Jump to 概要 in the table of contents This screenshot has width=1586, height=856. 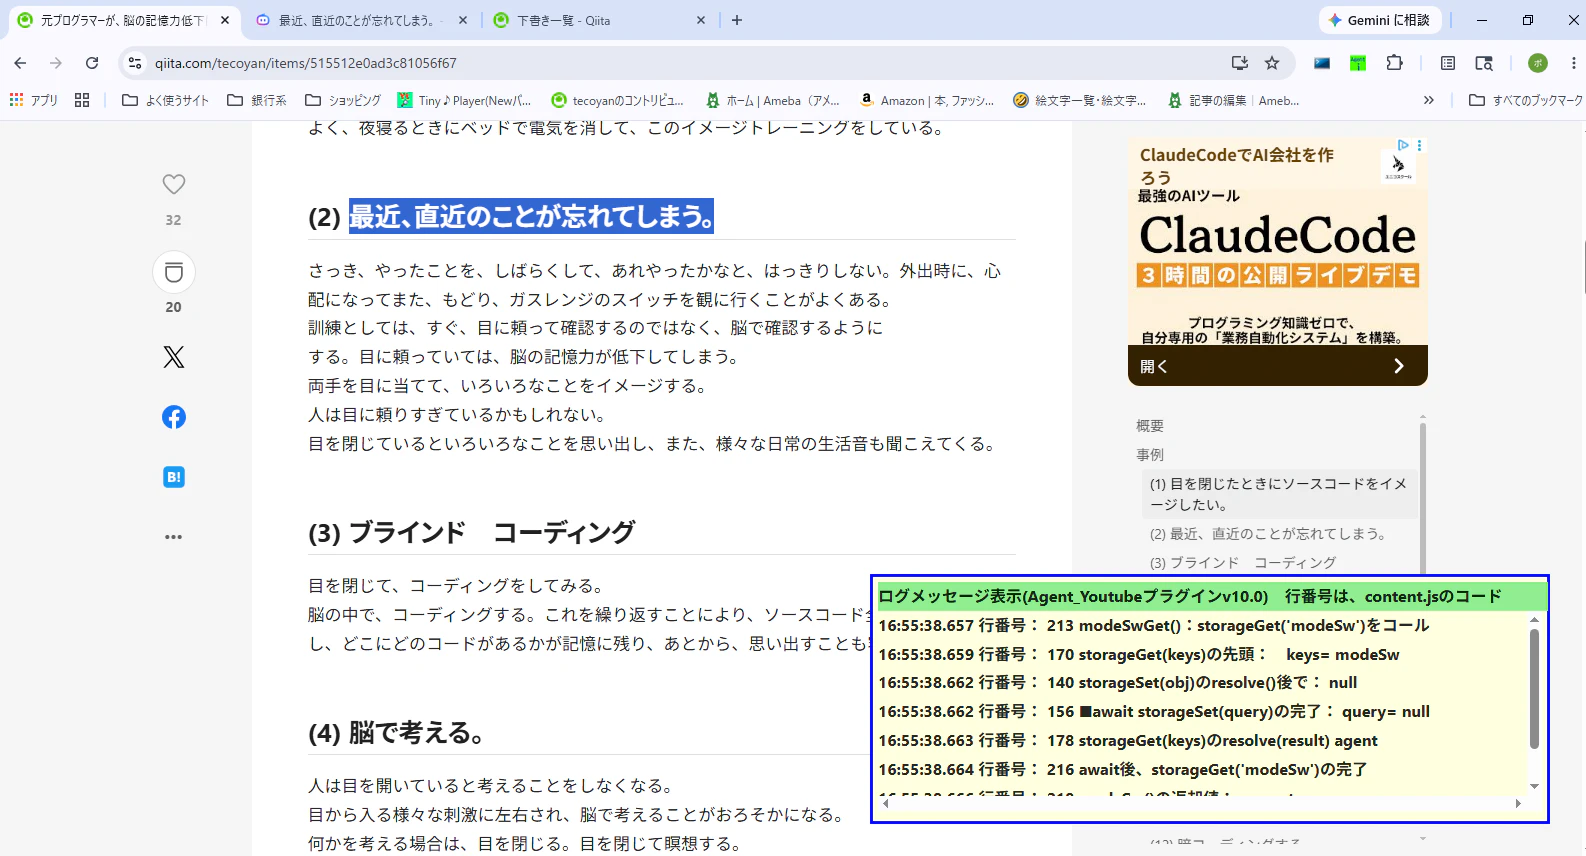click(1150, 426)
